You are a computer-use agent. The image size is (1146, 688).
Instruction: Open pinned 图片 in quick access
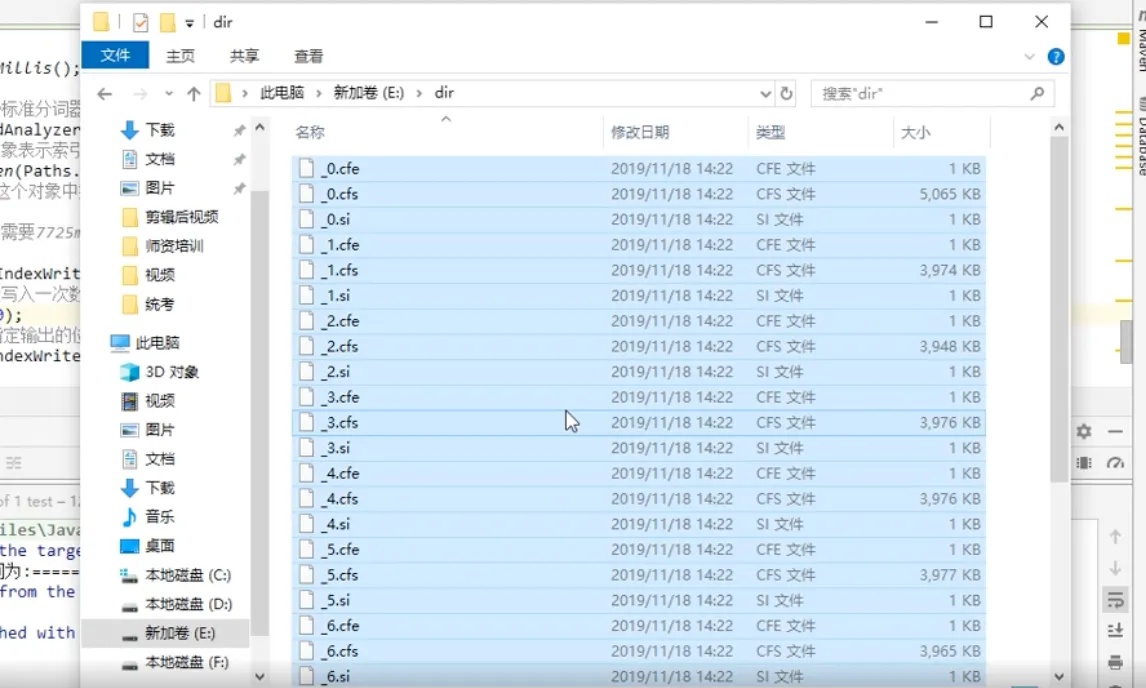coord(159,189)
